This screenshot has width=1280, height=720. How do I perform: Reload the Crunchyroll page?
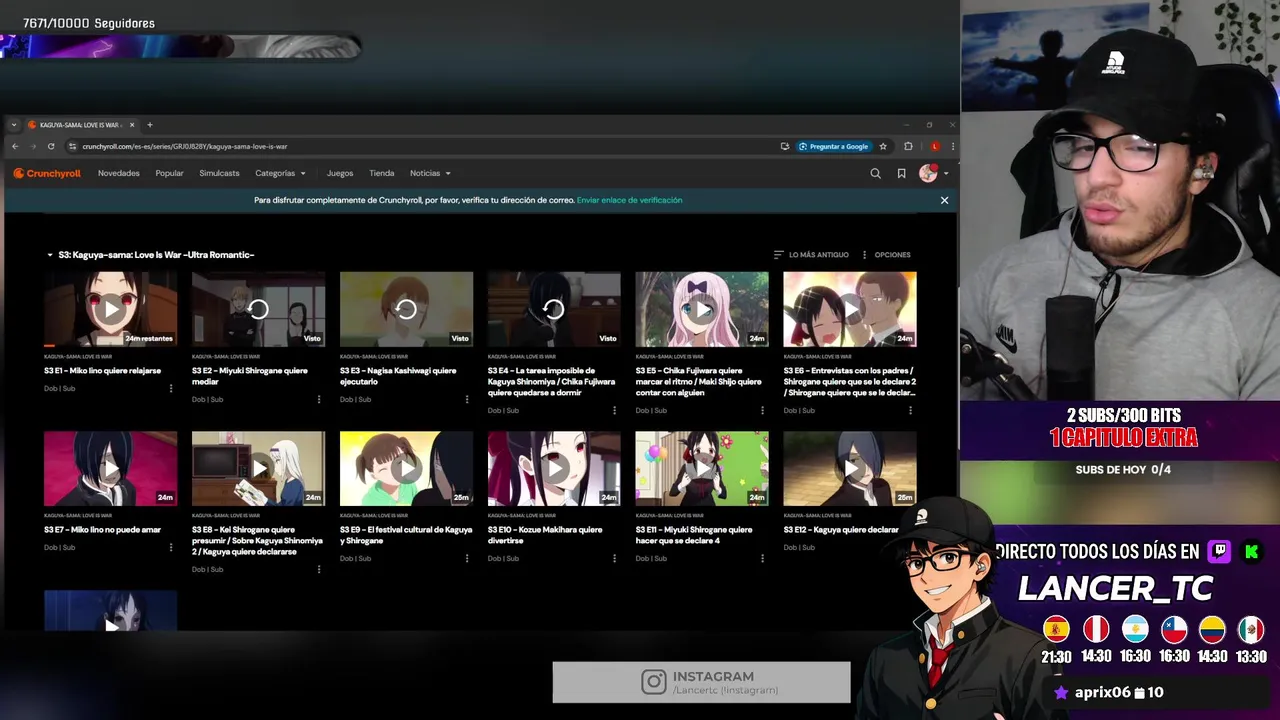[x=53, y=146]
